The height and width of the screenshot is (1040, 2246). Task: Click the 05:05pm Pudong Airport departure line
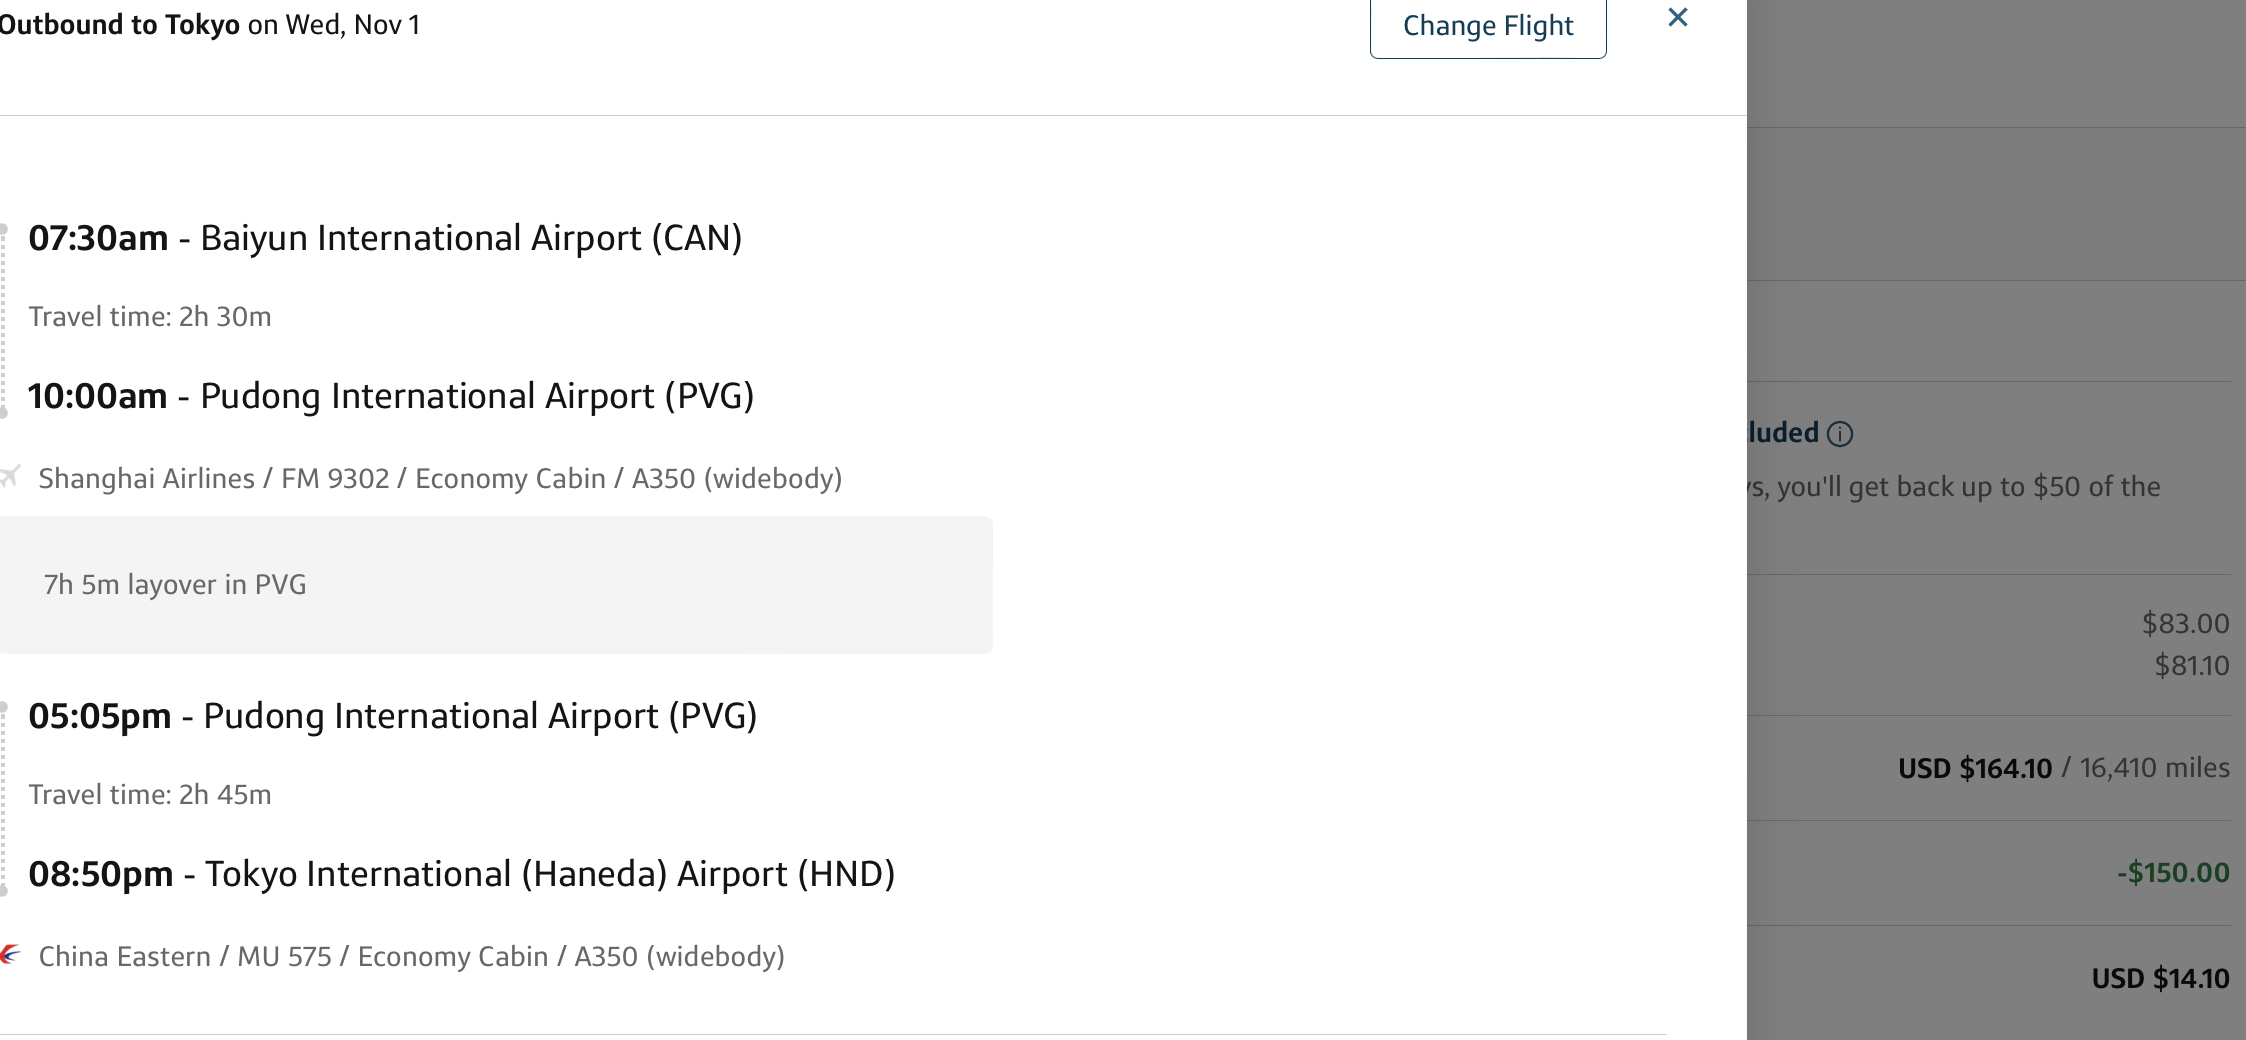coord(392,717)
